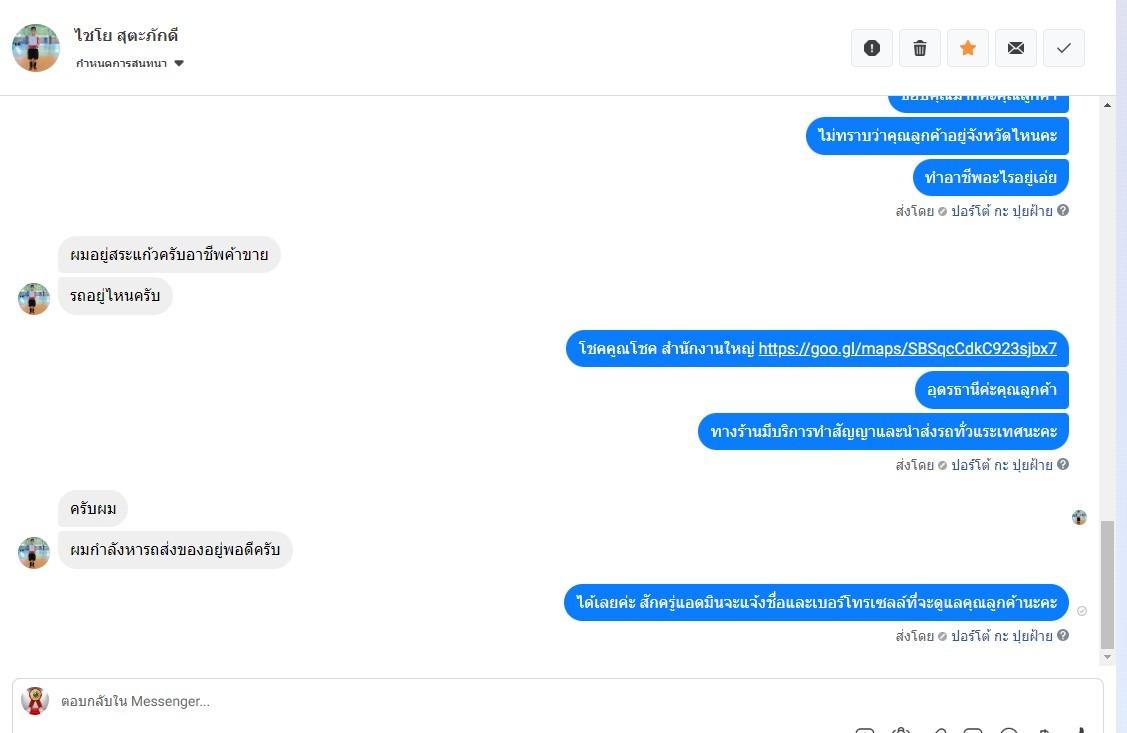This screenshot has width=1127, height=733.
Task: Click the small seen-by avatar at right
Action: pos(1079,517)
